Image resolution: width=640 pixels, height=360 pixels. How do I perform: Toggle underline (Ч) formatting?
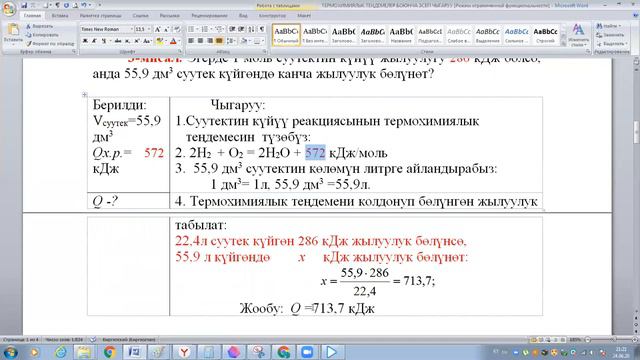tap(104, 41)
